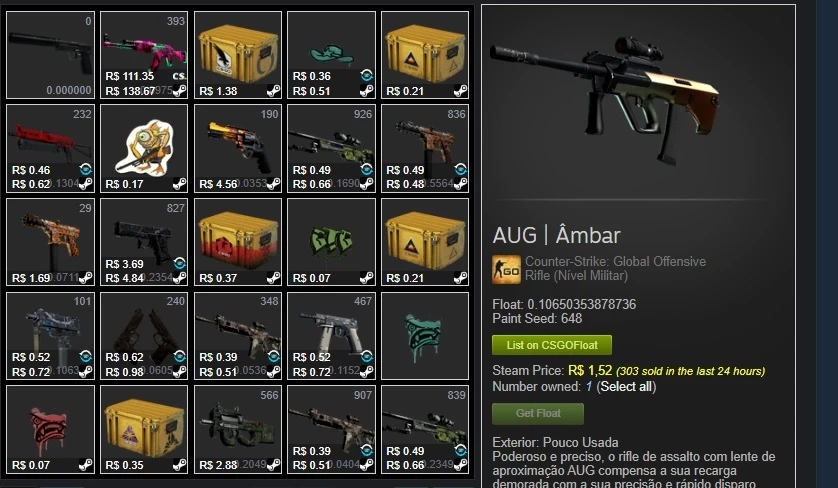This screenshot has width=838, height=488.
Task: Click the Steam logo on R$ 4.56 revolver
Action: [274, 184]
